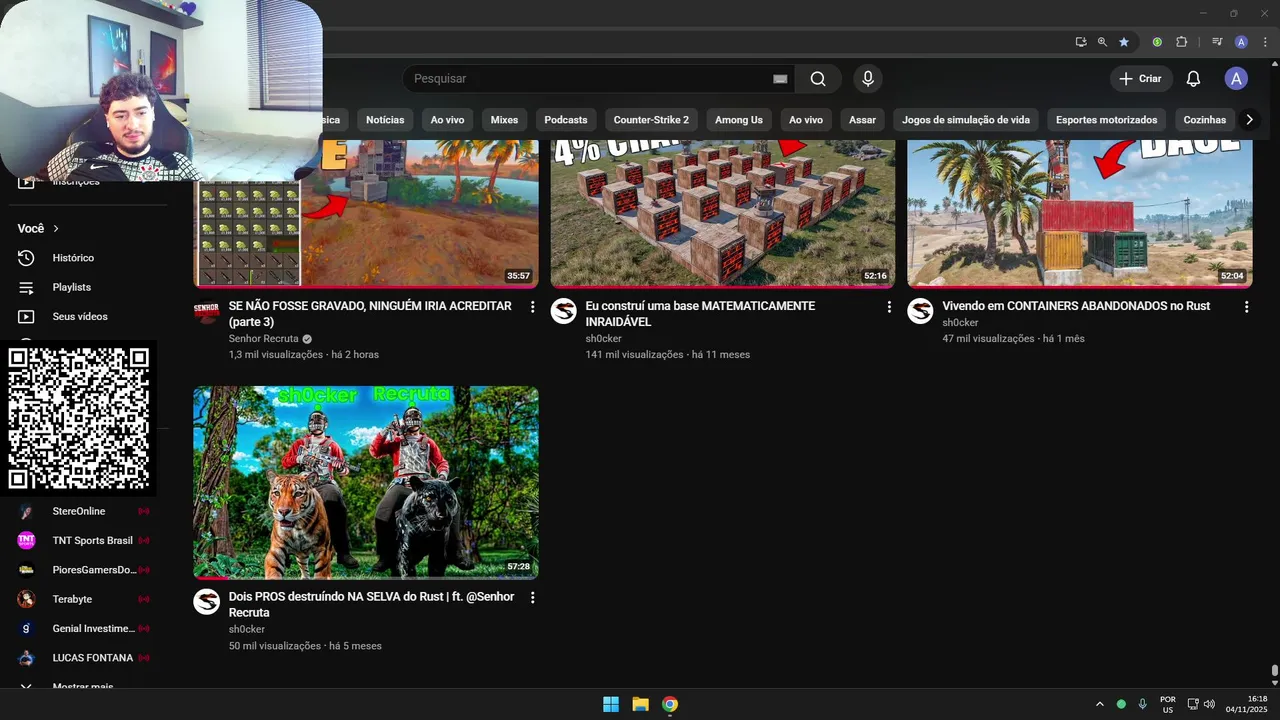This screenshot has width=1280, height=720.
Task: Open options for Dois PROS destruíndo video
Action: click(532, 597)
